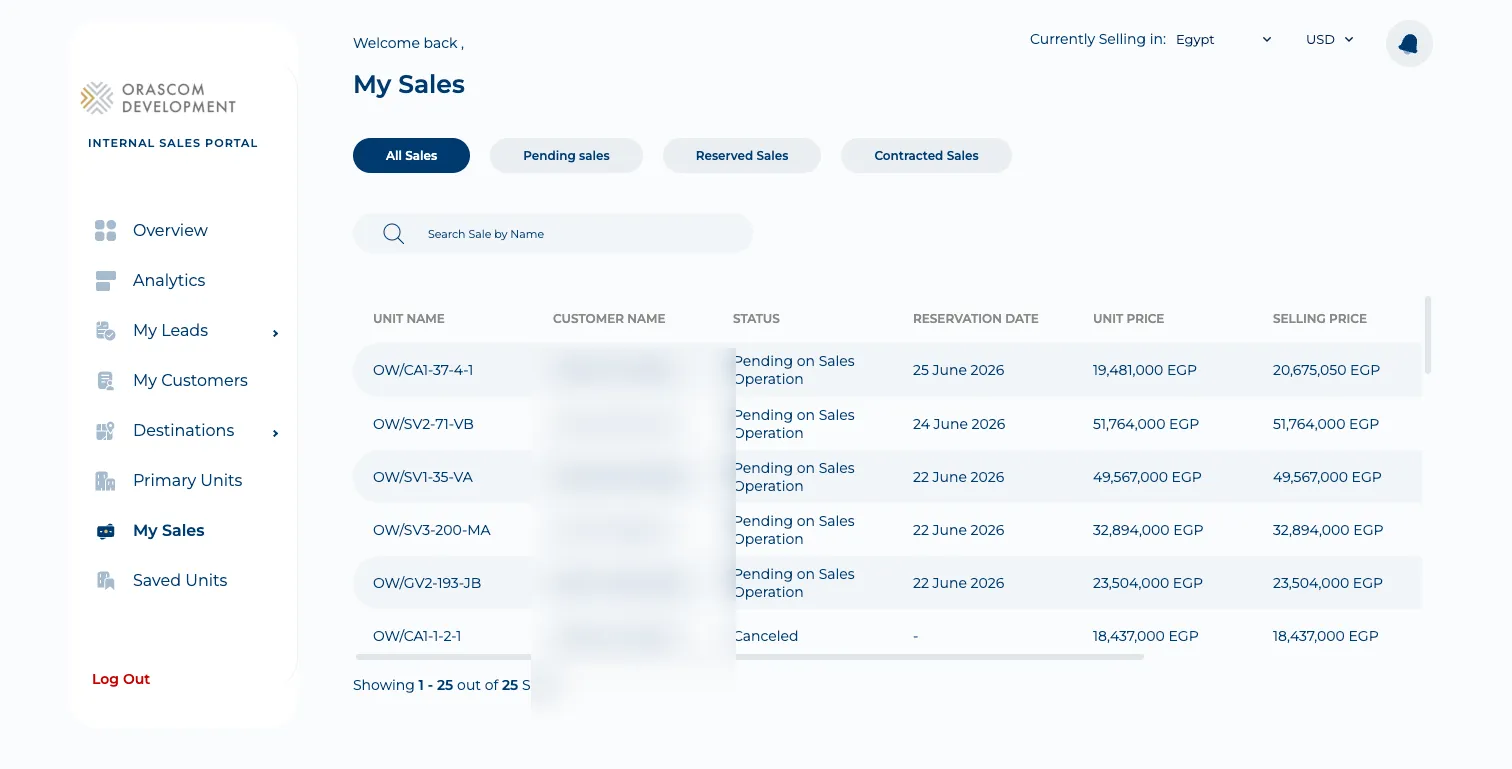Viewport: 1512px width, 769px height.
Task: Open Saved Units in sidebar
Action: [180, 581]
